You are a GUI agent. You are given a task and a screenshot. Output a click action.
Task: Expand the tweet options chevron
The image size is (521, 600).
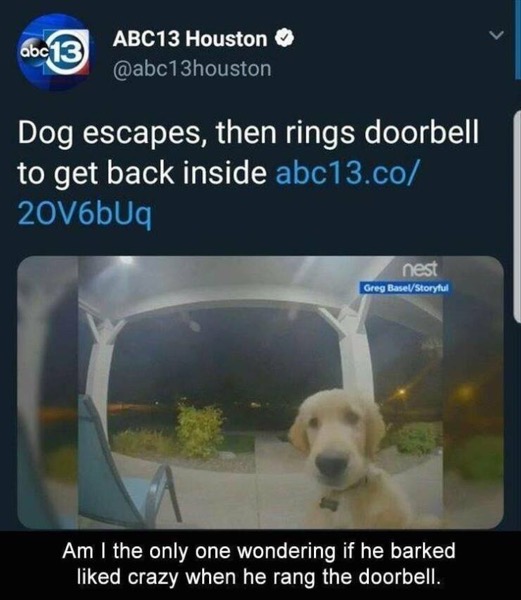[497, 35]
